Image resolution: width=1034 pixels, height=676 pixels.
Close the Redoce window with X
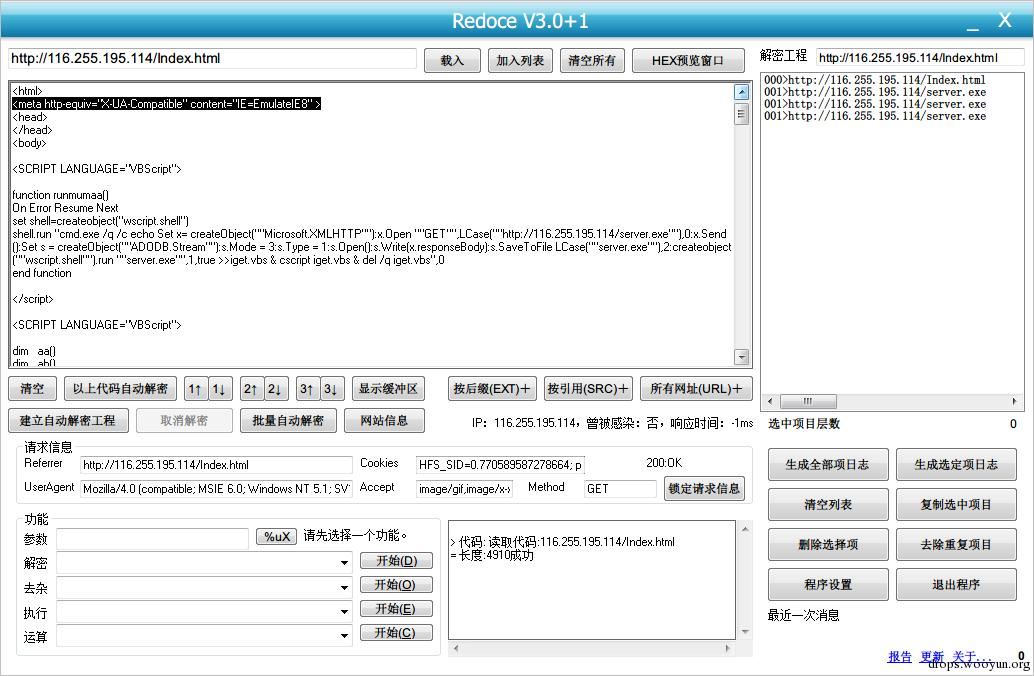click(1004, 20)
